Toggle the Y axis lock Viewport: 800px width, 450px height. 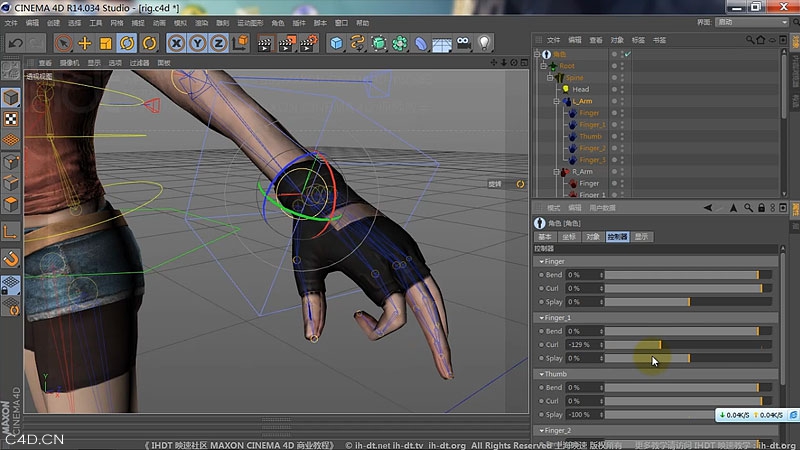(197, 43)
